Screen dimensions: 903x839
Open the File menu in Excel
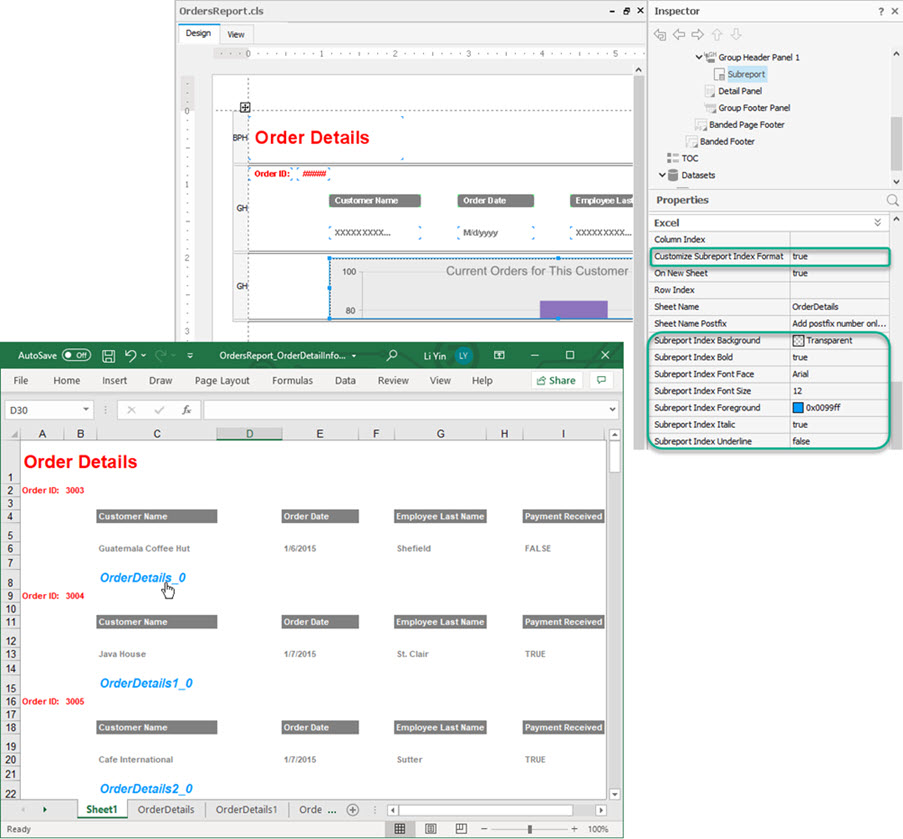(21, 381)
